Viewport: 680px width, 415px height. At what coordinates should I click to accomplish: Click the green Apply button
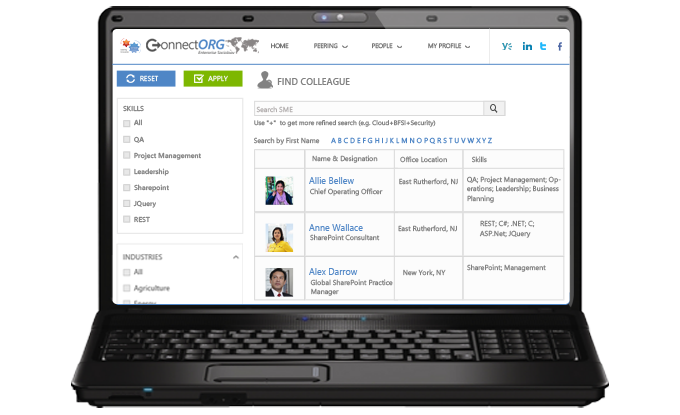pyautogui.click(x=213, y=78)
